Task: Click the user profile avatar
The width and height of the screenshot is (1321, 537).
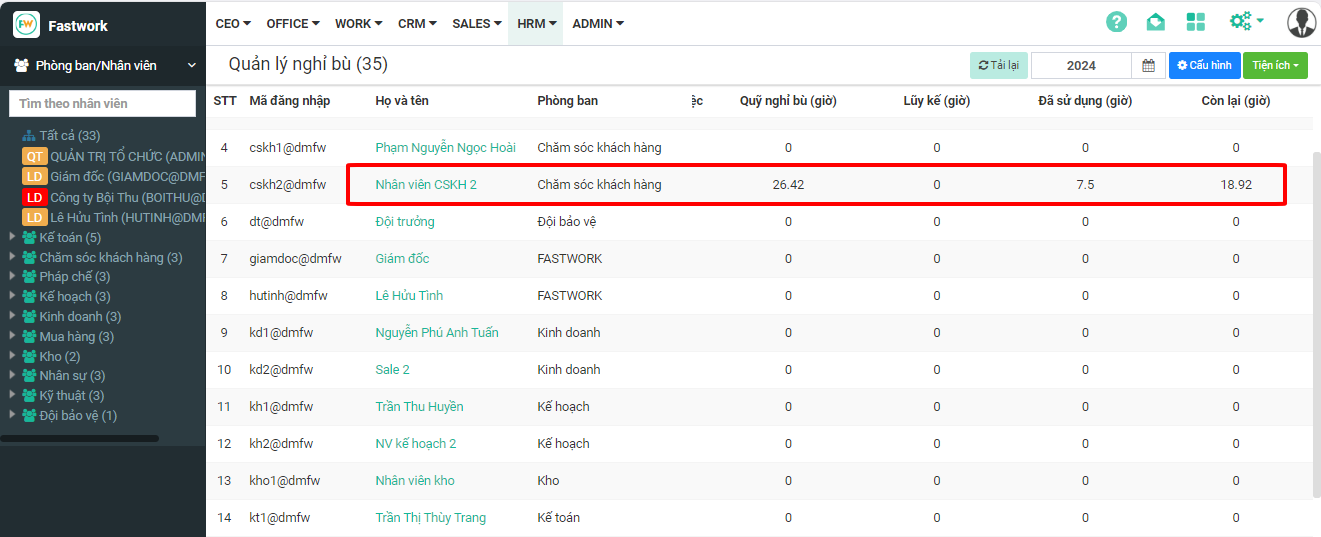Action: [x=1301, y=22]
